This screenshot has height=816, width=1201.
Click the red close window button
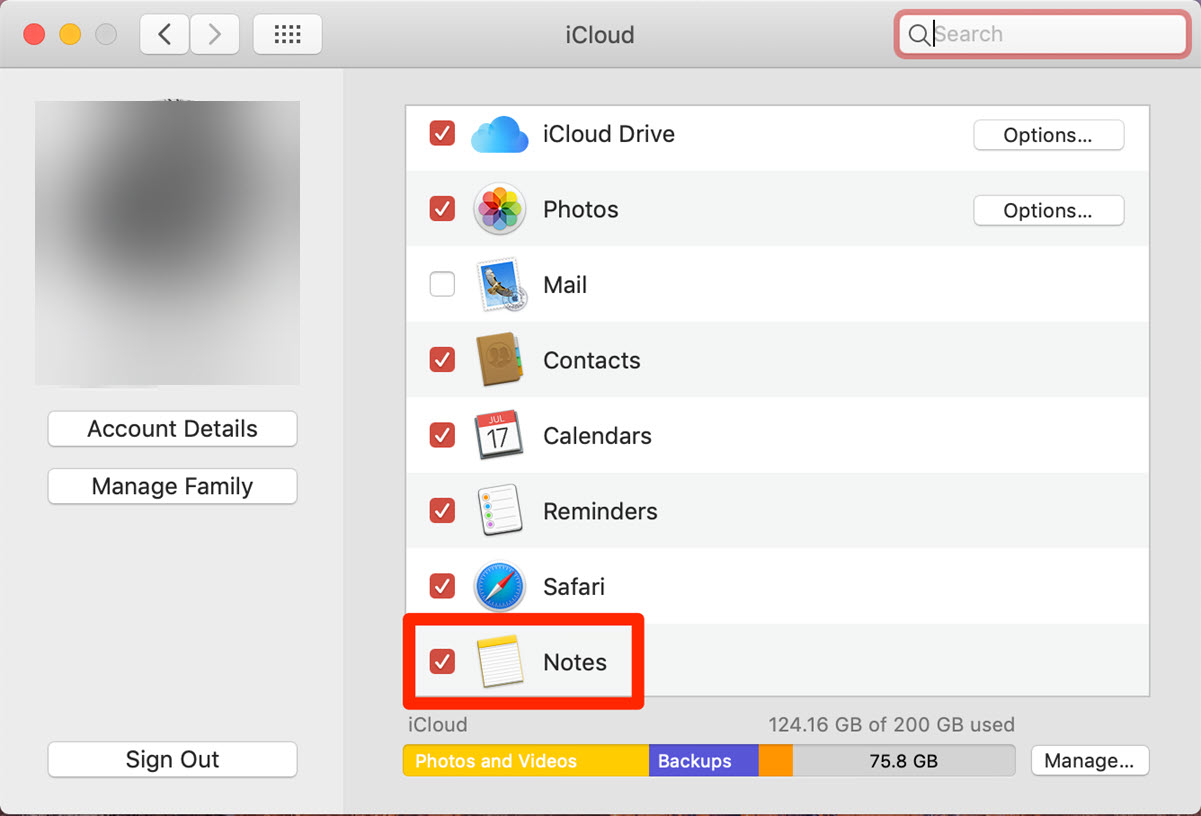(34, 35)
